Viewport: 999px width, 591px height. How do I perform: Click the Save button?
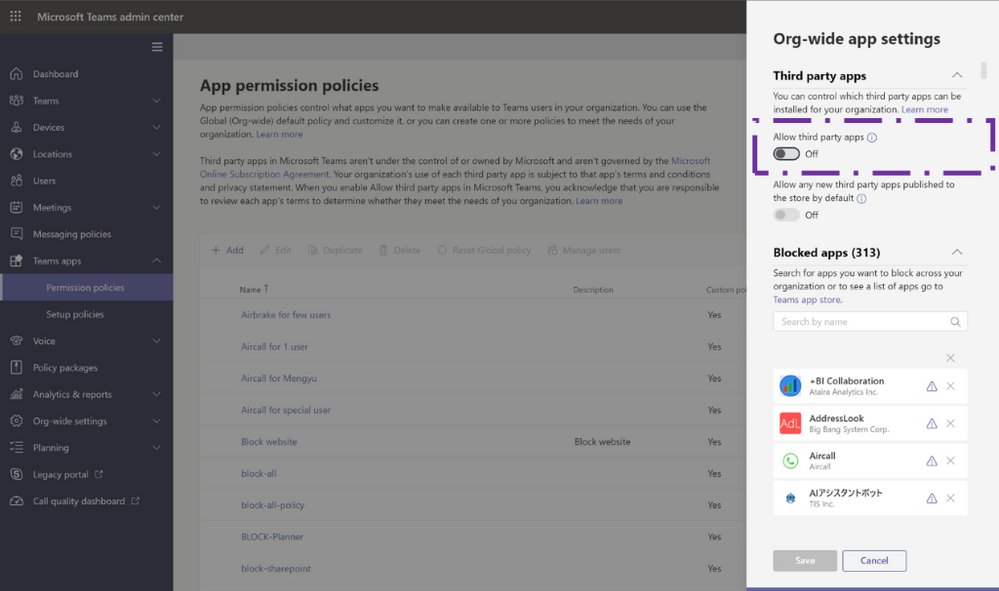(x=804, y=561)
